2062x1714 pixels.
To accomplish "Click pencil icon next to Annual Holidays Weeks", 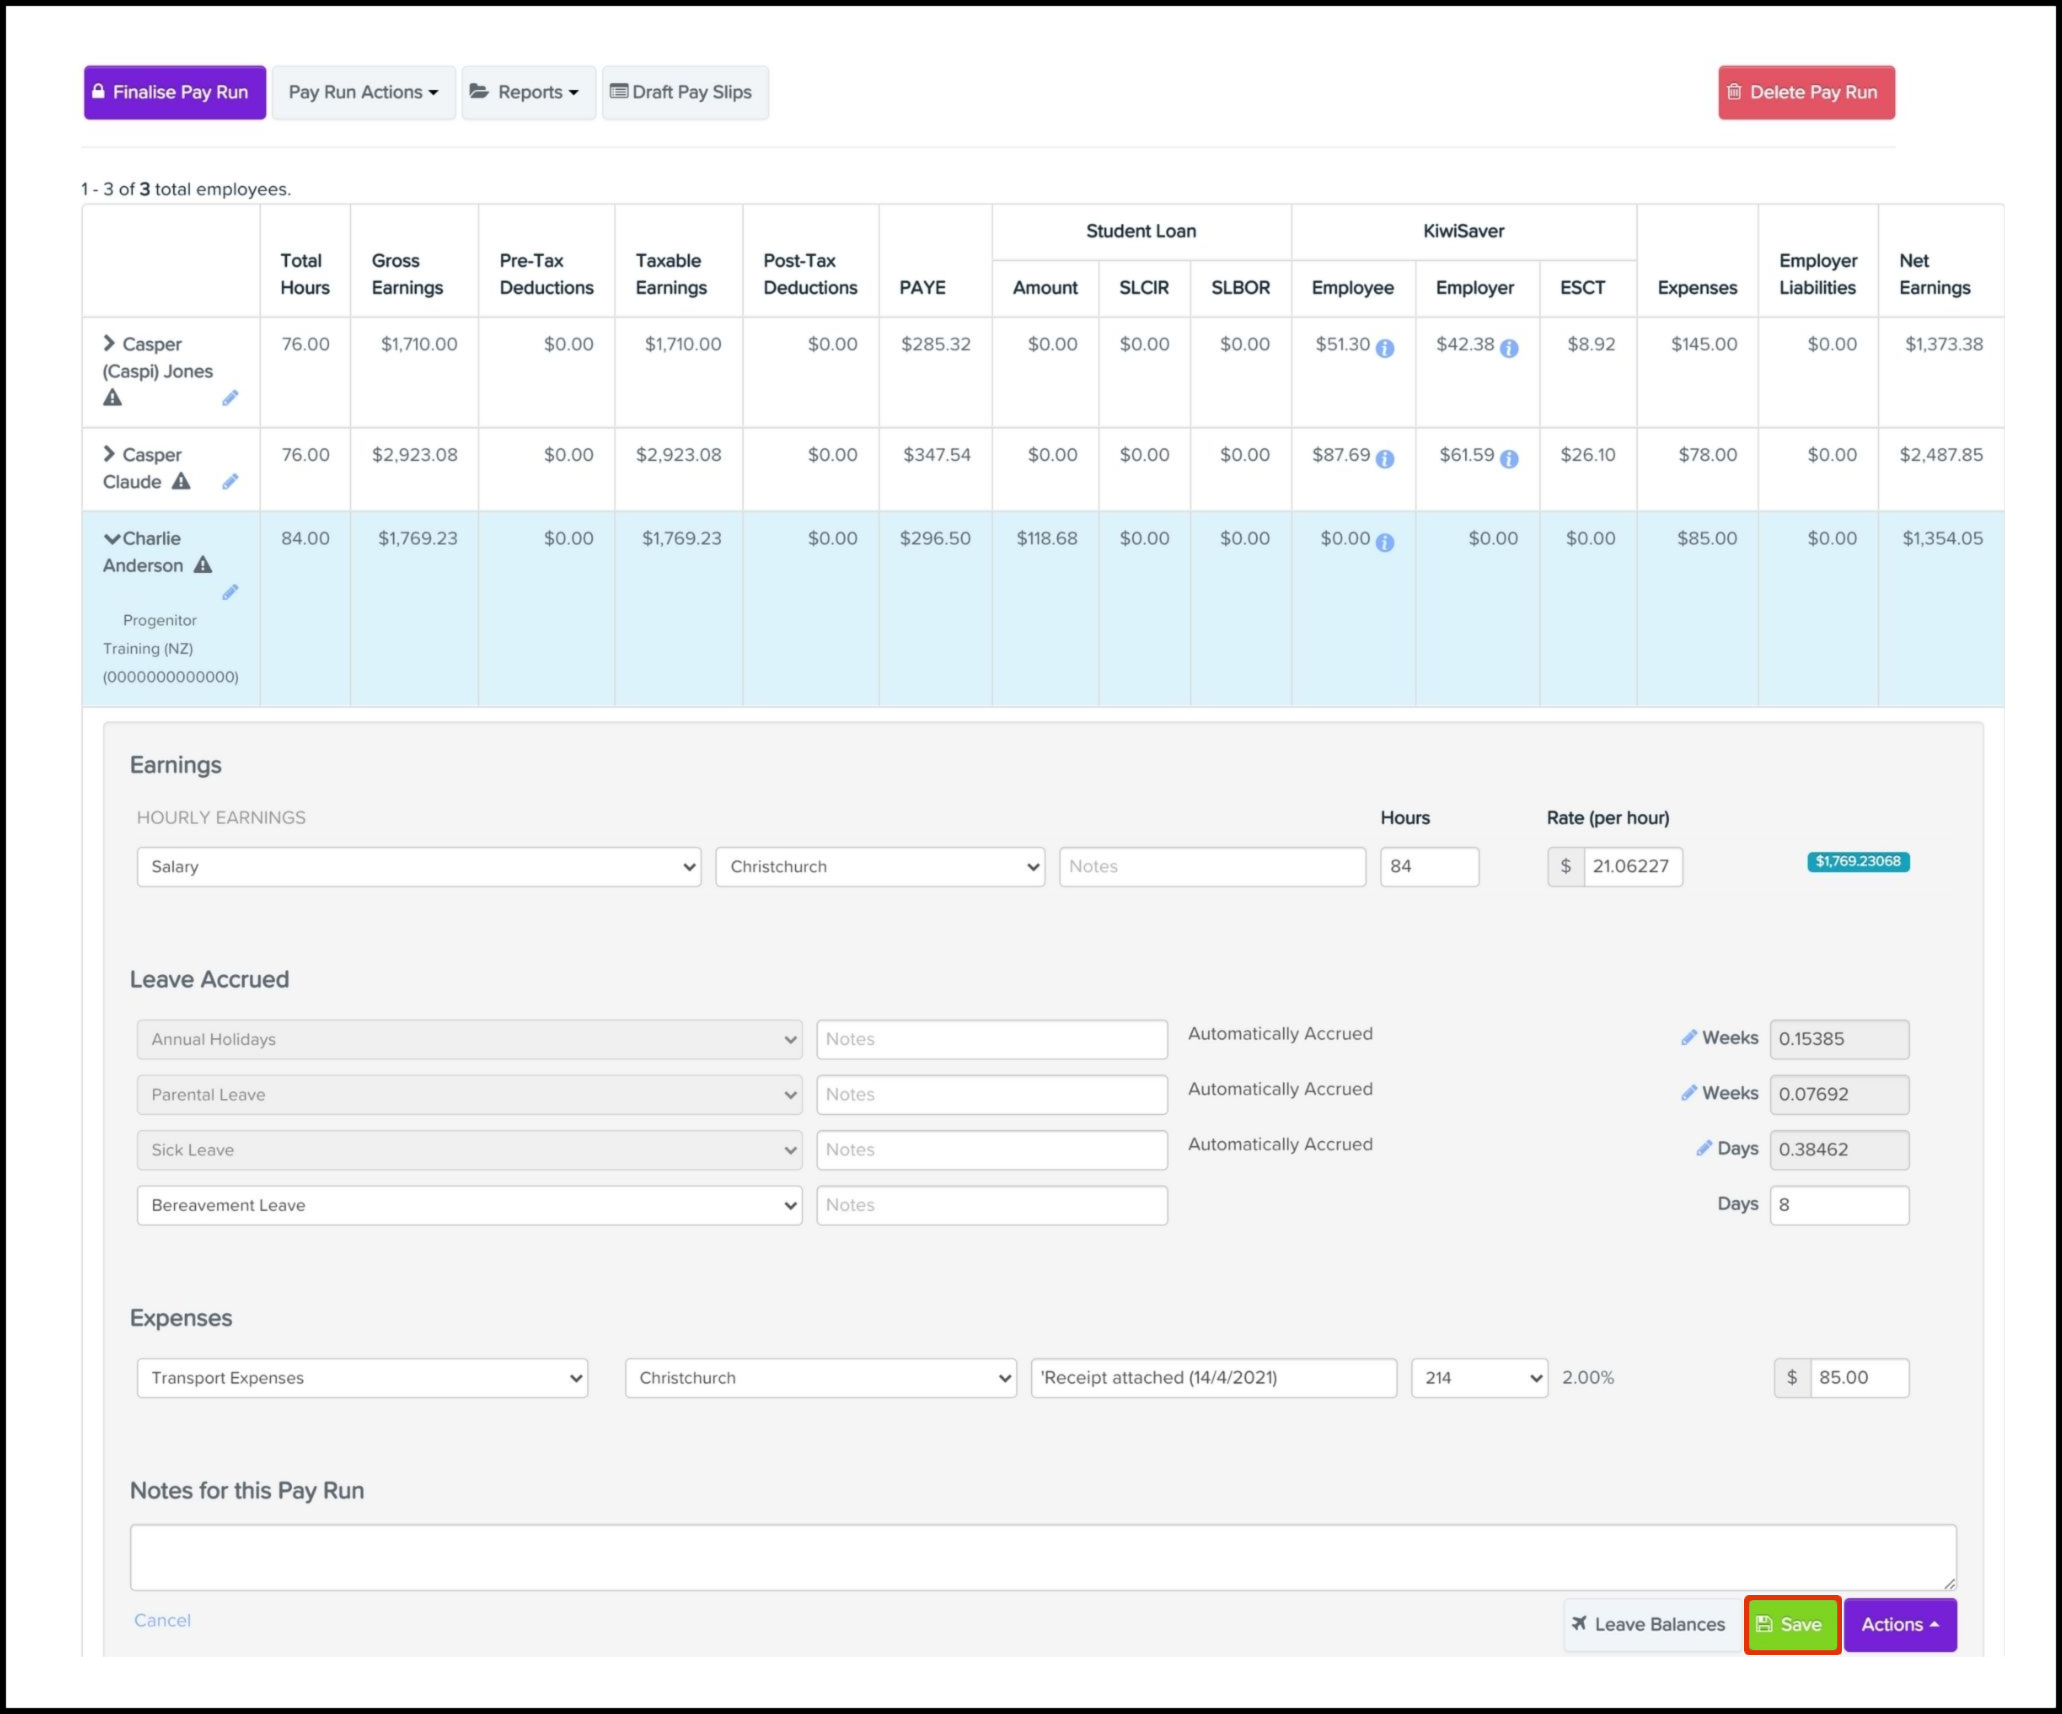I will point(1689,1038).
